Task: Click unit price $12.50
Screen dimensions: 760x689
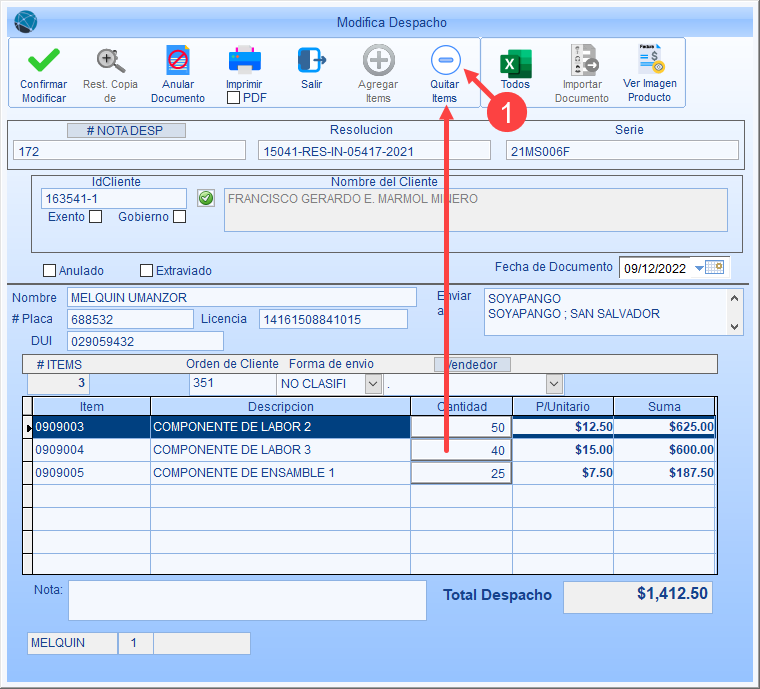Action: tap(563, 427)
